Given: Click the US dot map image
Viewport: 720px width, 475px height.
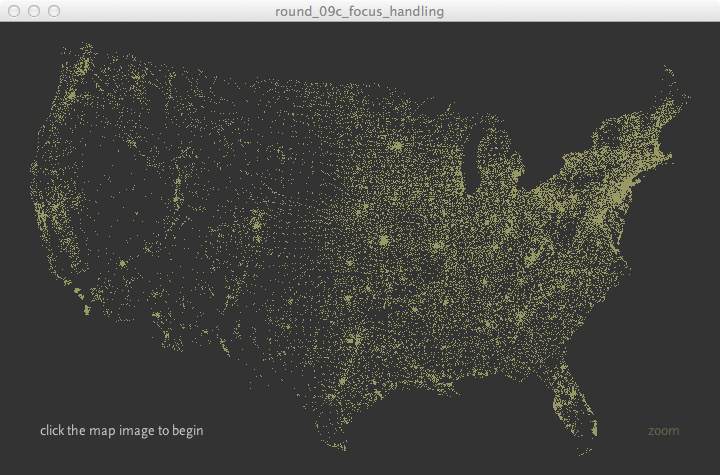Looking at the screenshot, I should click(360, 248).
